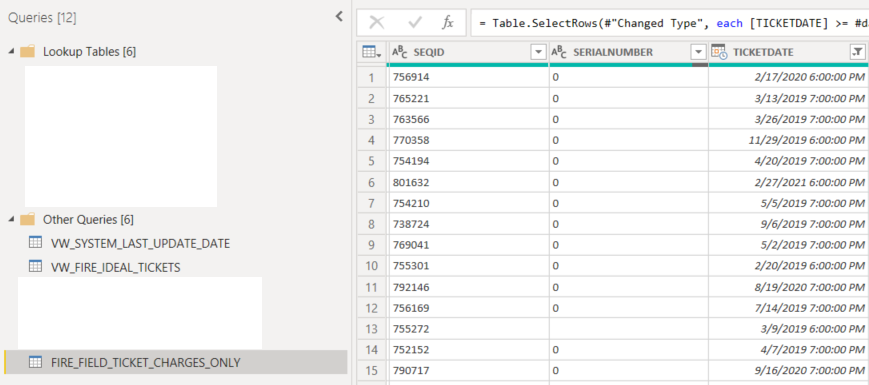Click SEQID cell 763566
869x385 pixels.
469,120
